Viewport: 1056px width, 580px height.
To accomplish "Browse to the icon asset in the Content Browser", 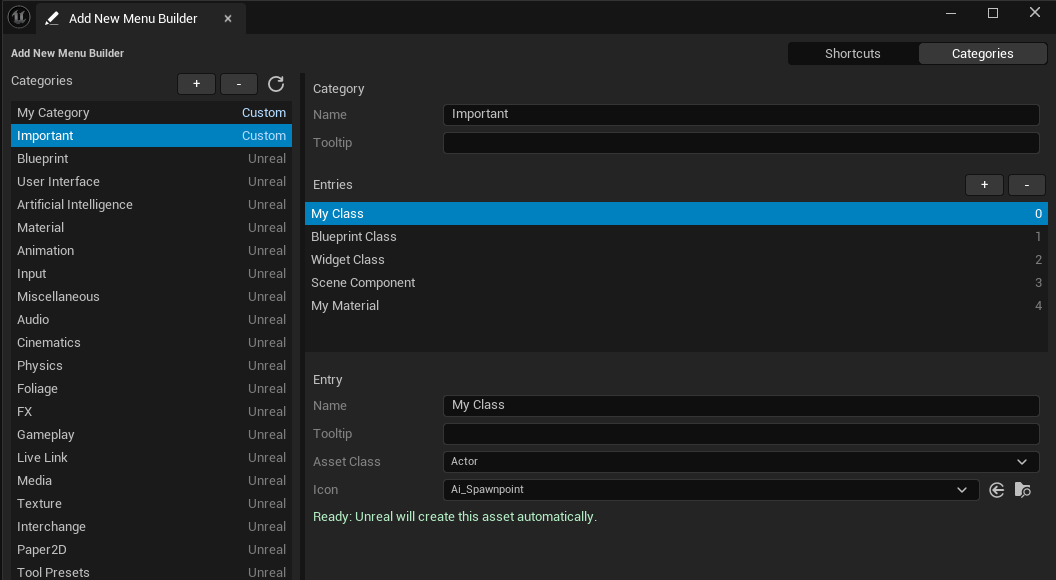I will pos(1022,490).
